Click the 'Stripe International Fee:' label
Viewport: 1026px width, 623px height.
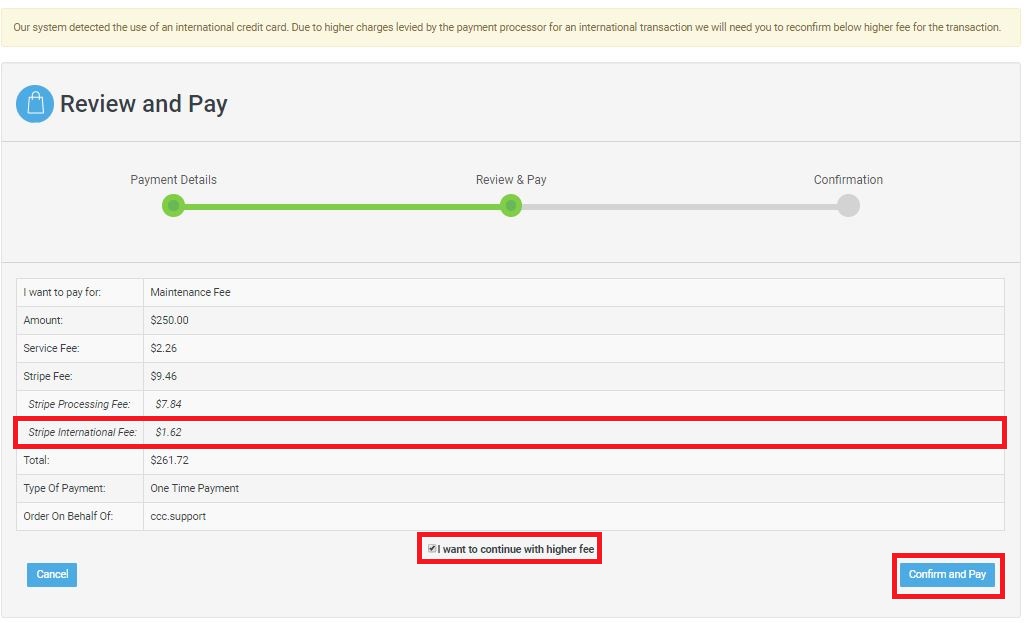82,433
